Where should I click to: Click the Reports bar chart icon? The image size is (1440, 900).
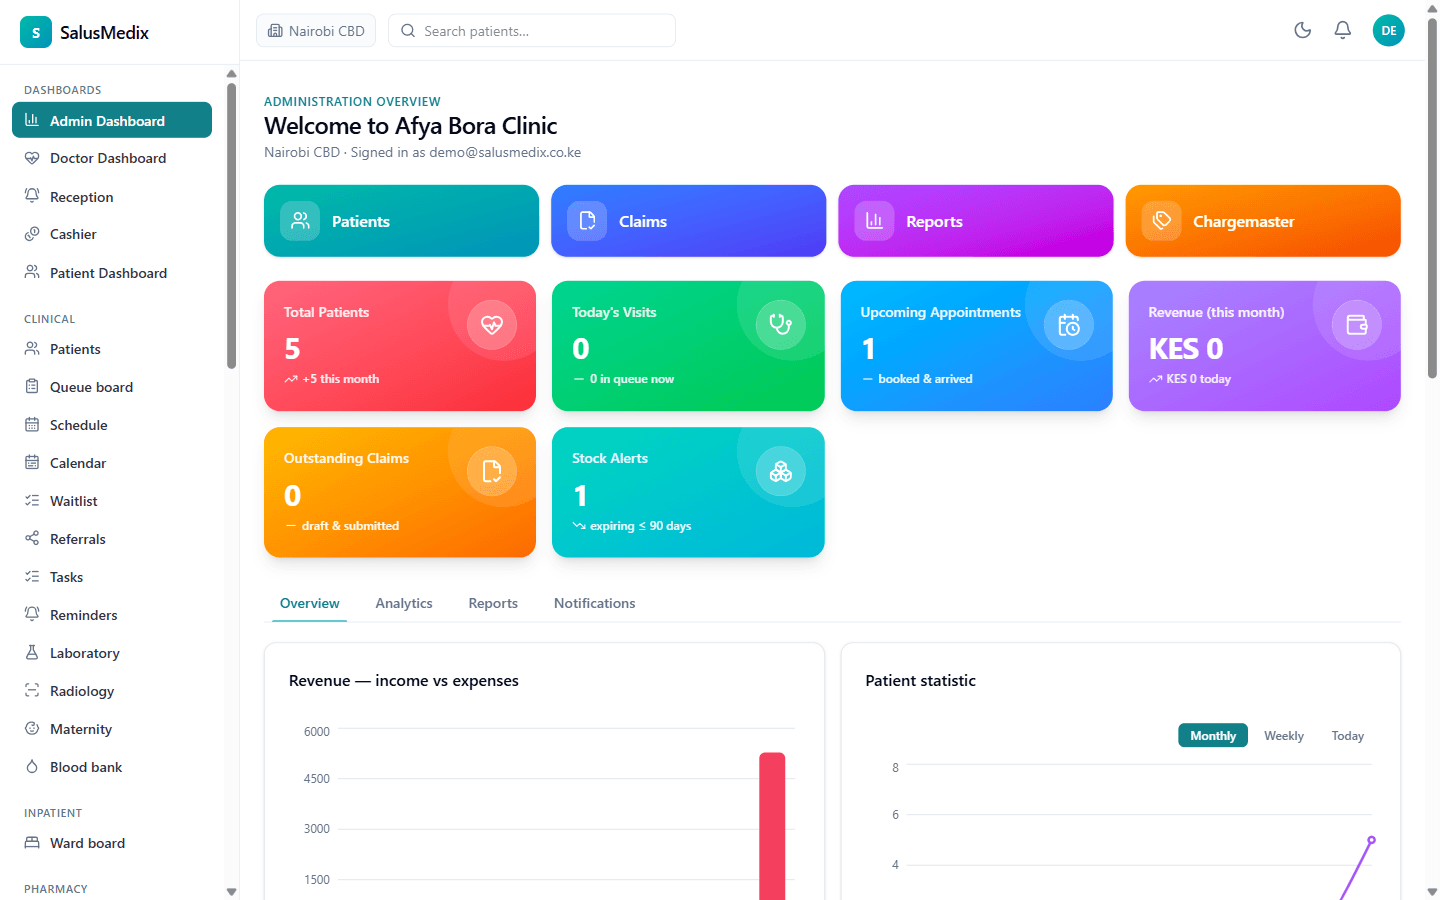pos(874,221)
